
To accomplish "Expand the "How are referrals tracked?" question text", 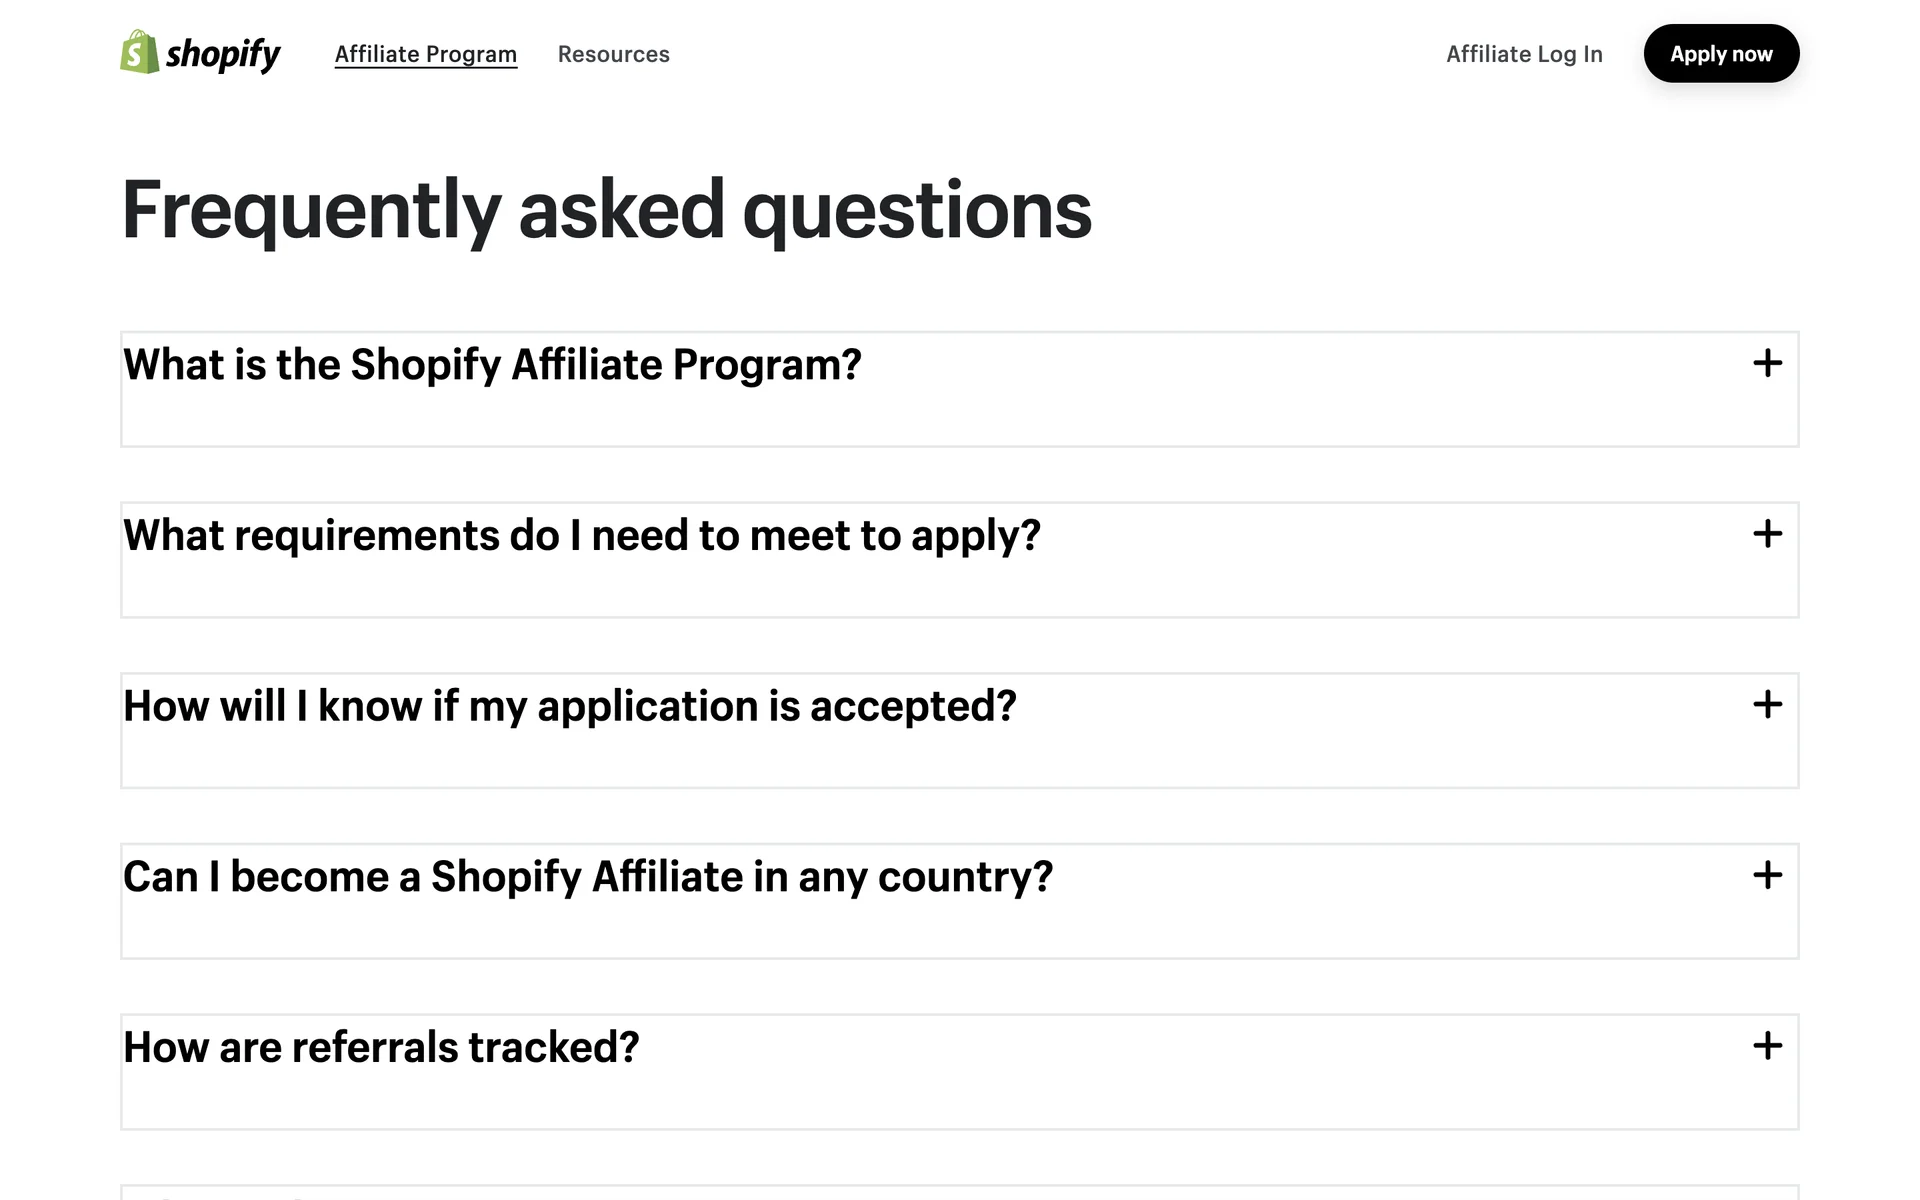I will coord(380,1048).
